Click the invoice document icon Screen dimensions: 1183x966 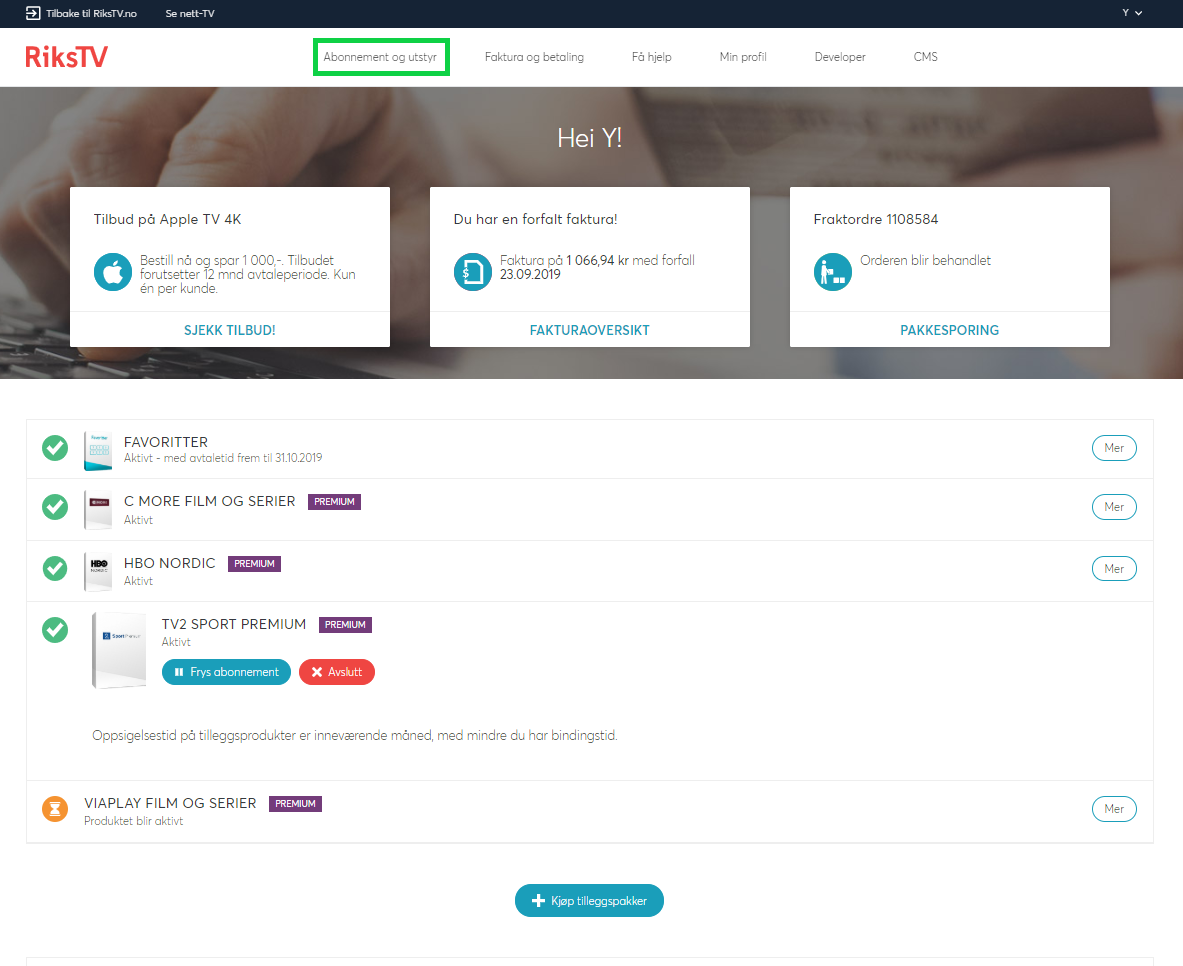(473, 272)
